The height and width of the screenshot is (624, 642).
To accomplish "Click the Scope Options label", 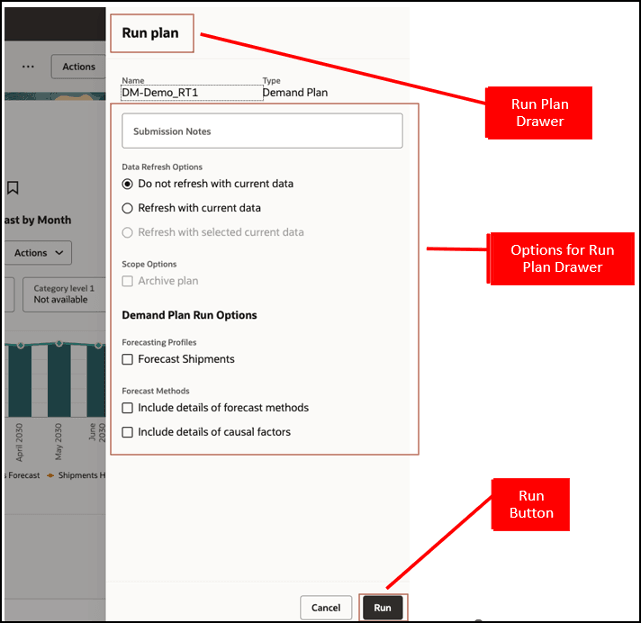I will coord(149,264).
